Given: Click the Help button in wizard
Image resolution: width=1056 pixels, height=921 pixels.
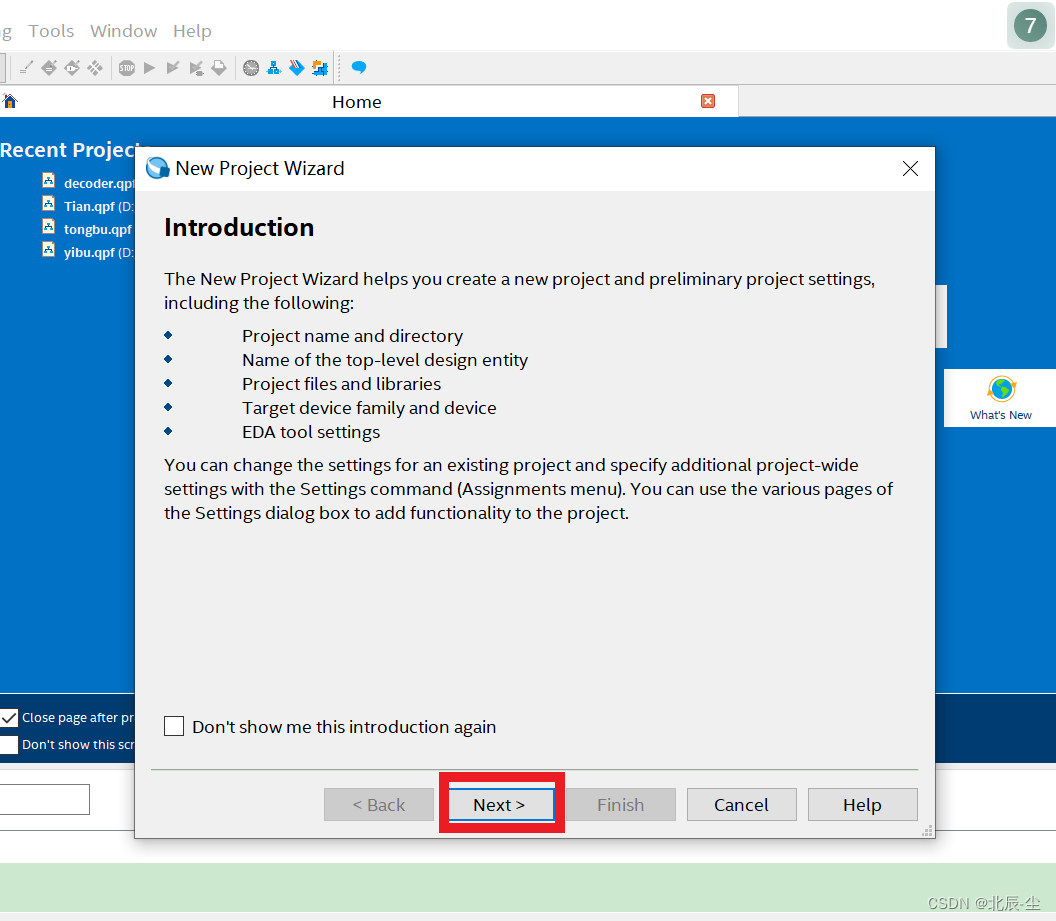Looking at the screenshot, I should (863, 805).
